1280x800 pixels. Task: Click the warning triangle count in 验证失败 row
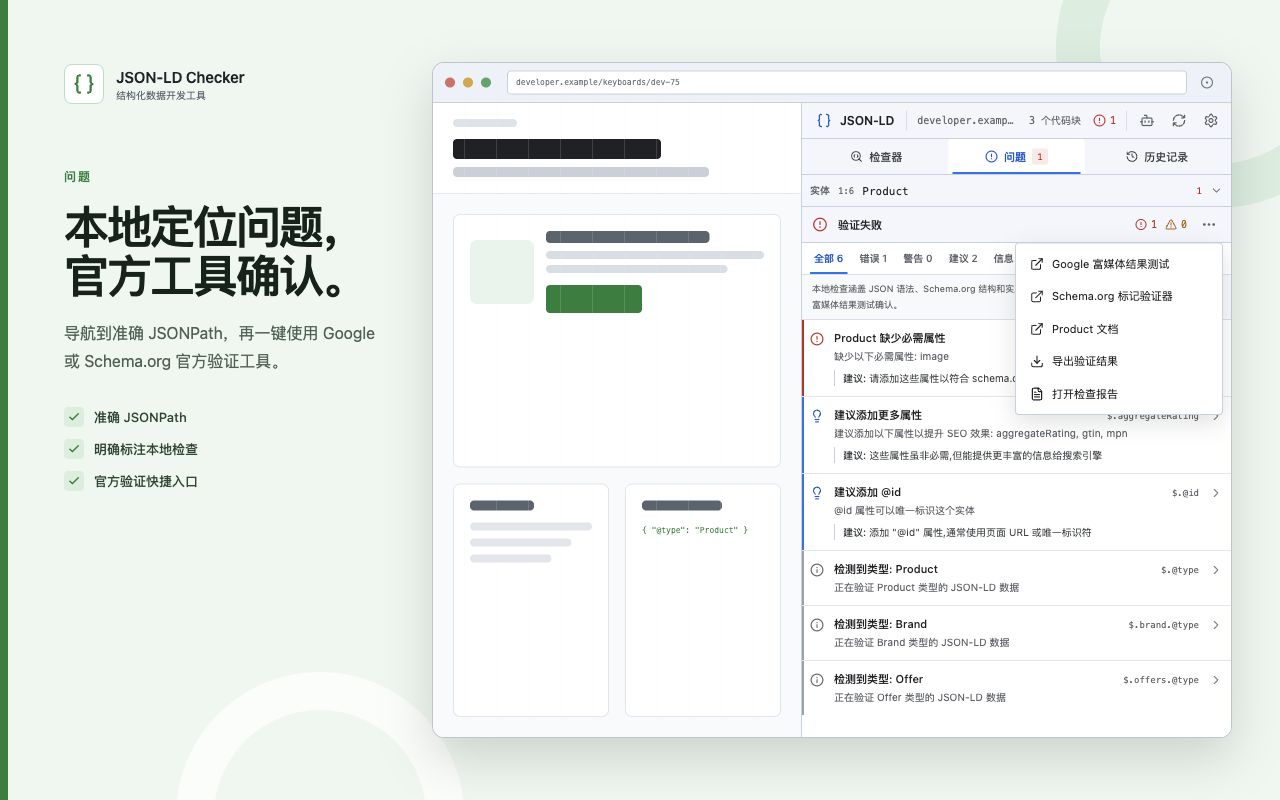(x=1176, y=225)
